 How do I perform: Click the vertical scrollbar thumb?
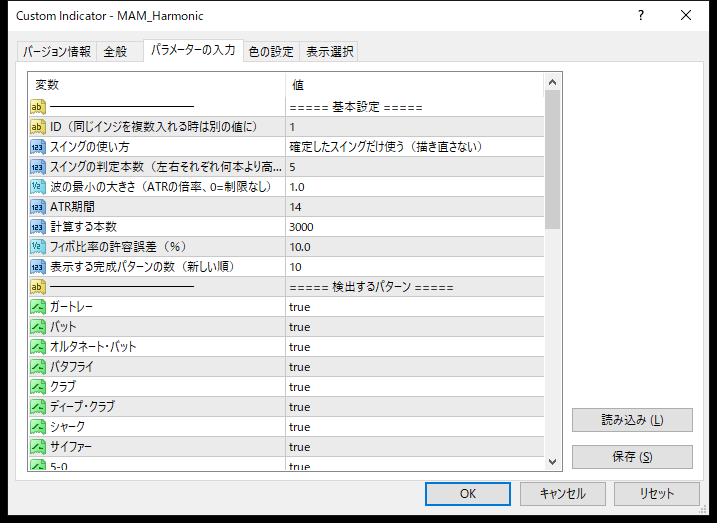click(552, 160)
